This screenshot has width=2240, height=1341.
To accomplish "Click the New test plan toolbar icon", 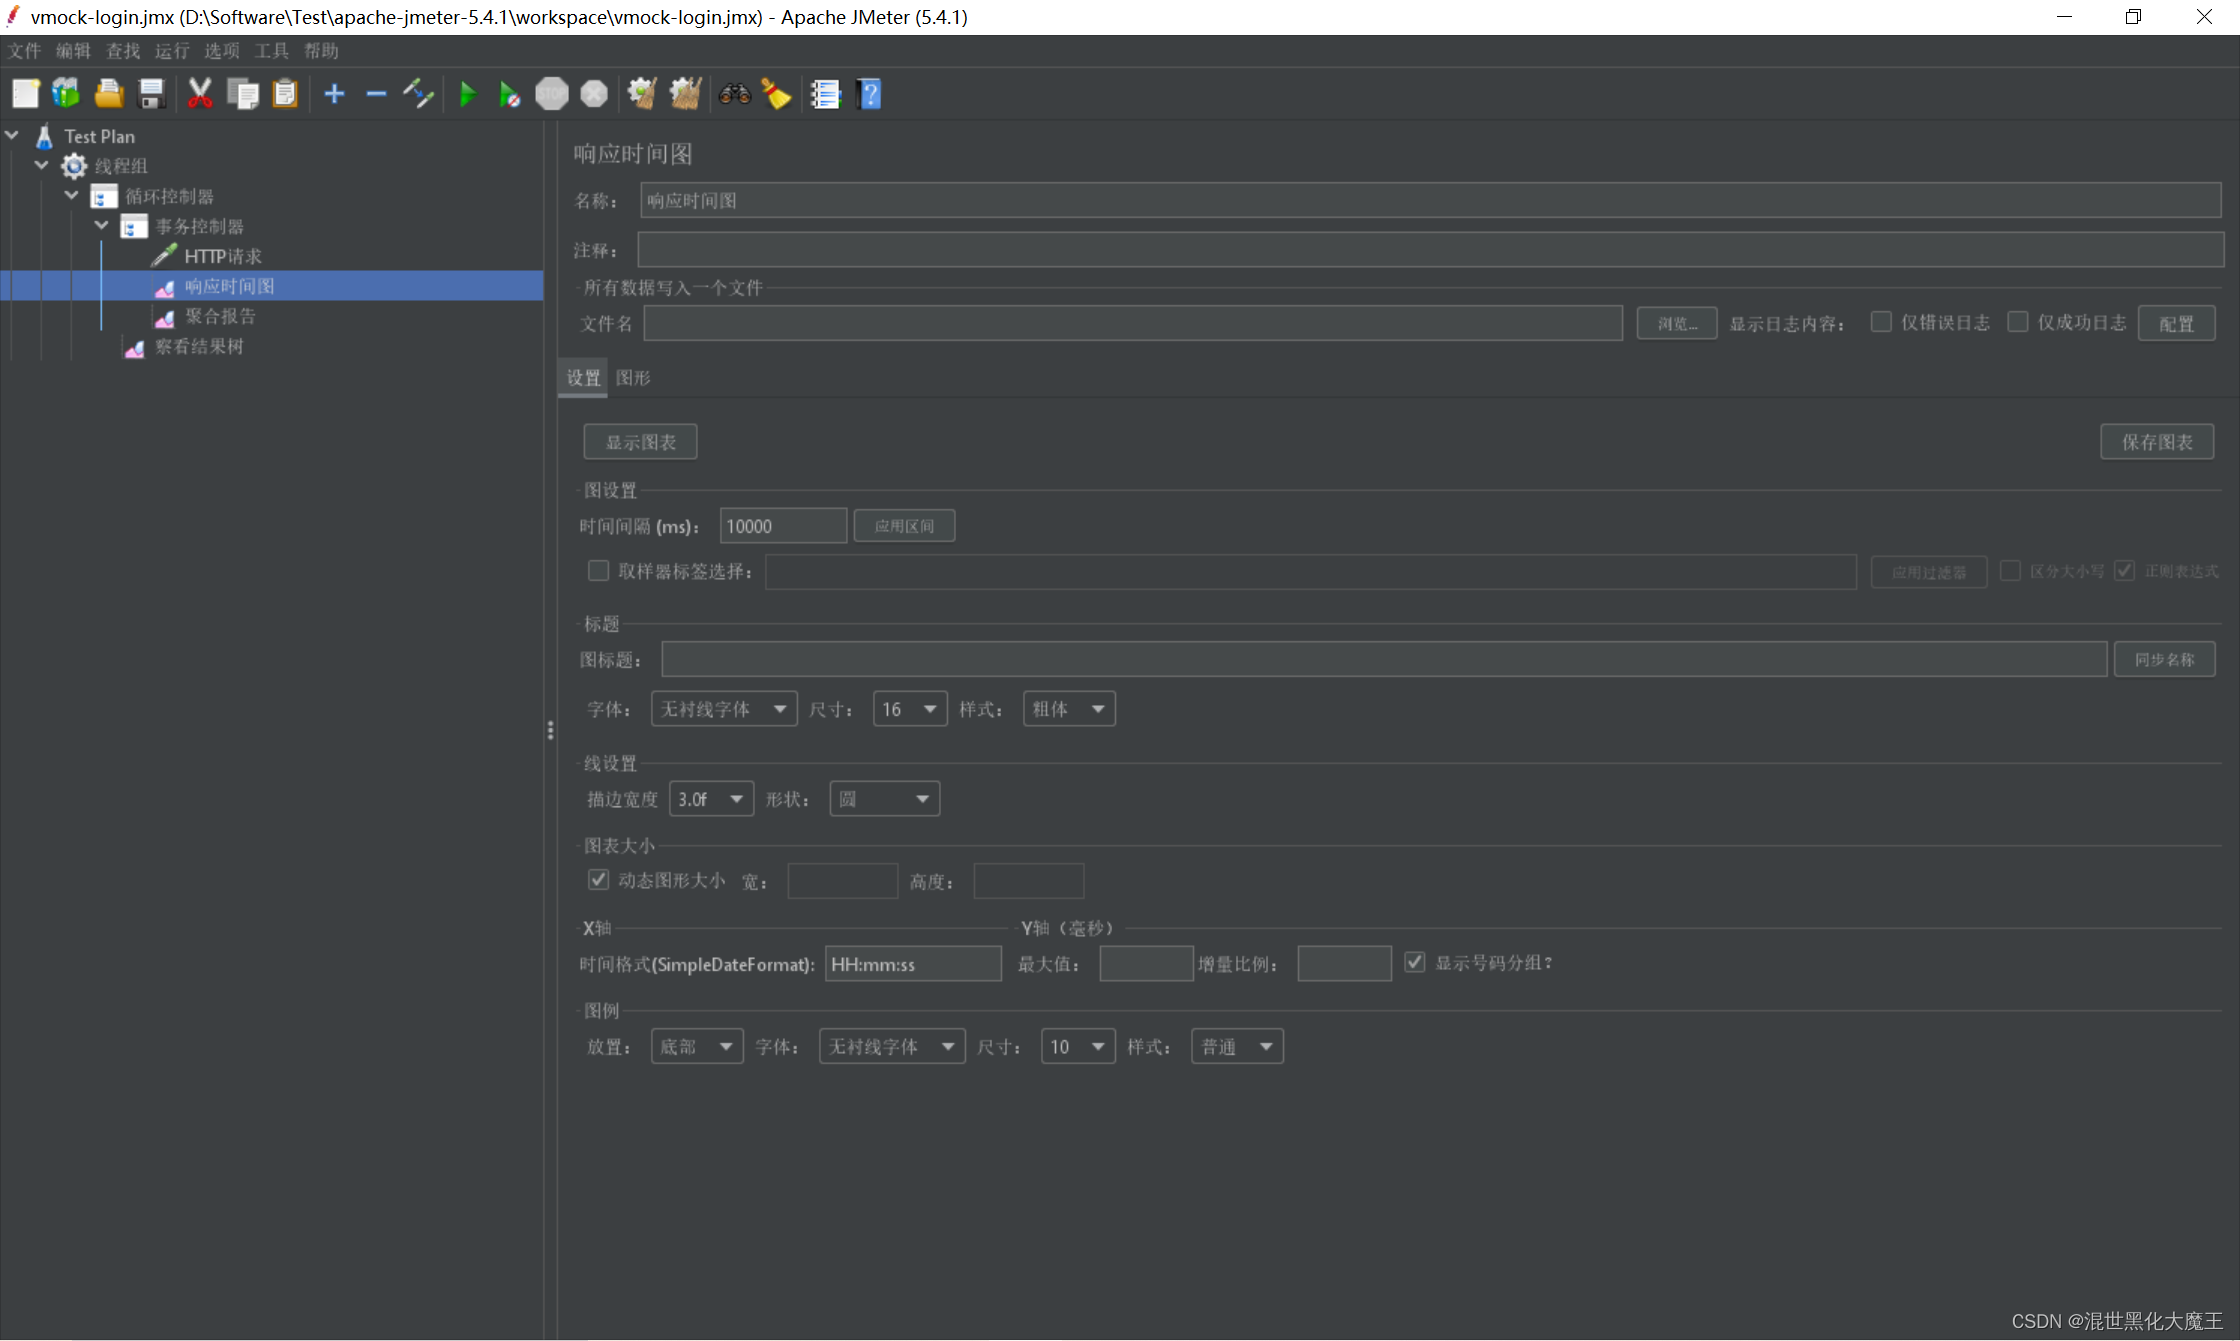I will [25, 94].
